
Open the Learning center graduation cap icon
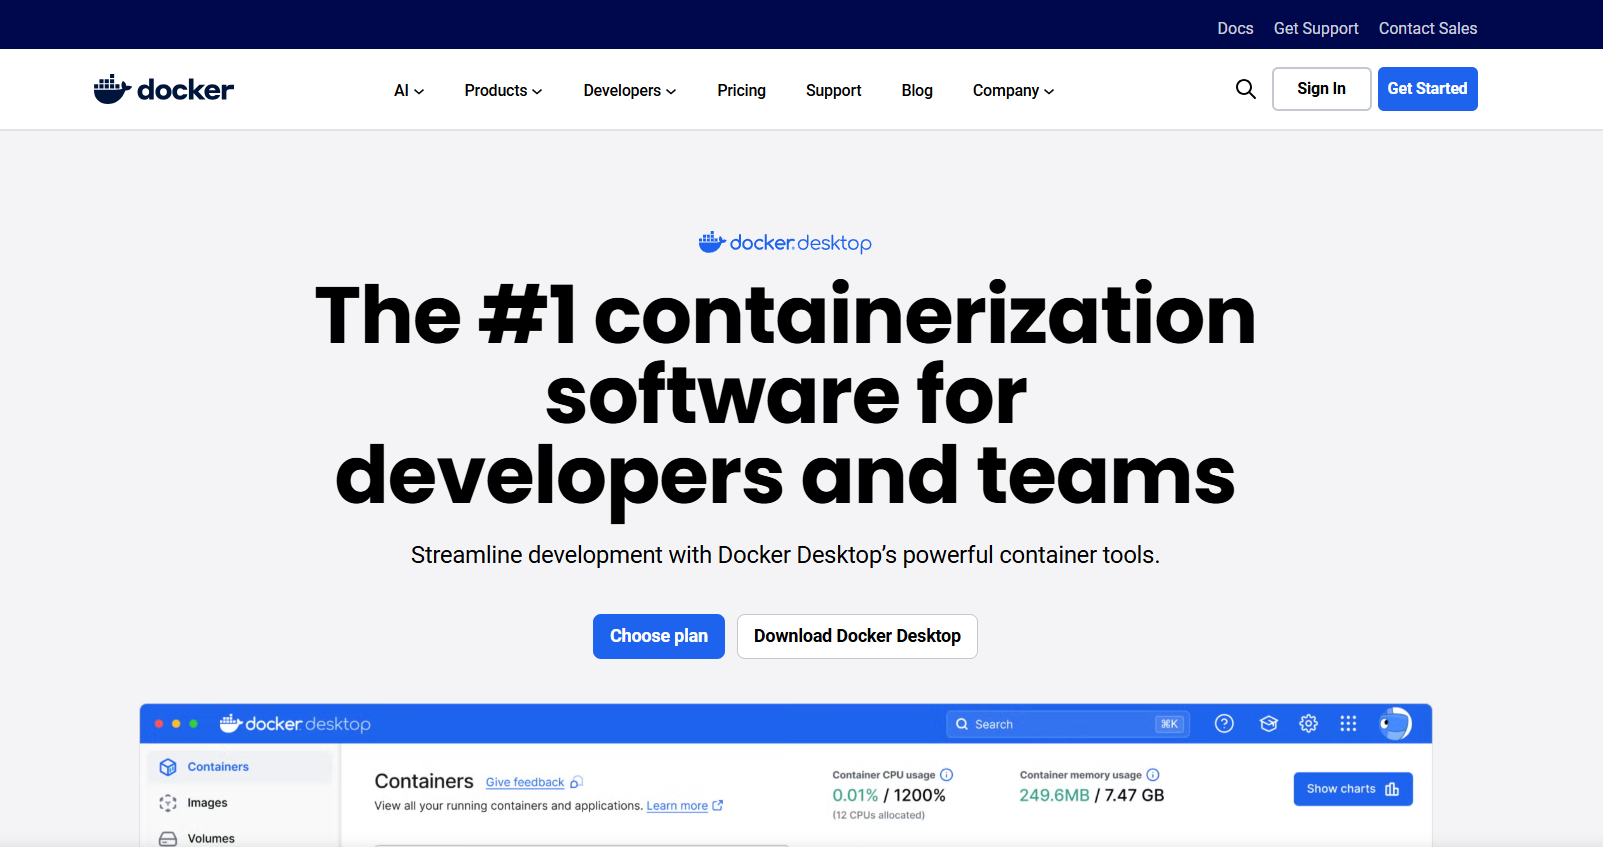point(1269,724)
